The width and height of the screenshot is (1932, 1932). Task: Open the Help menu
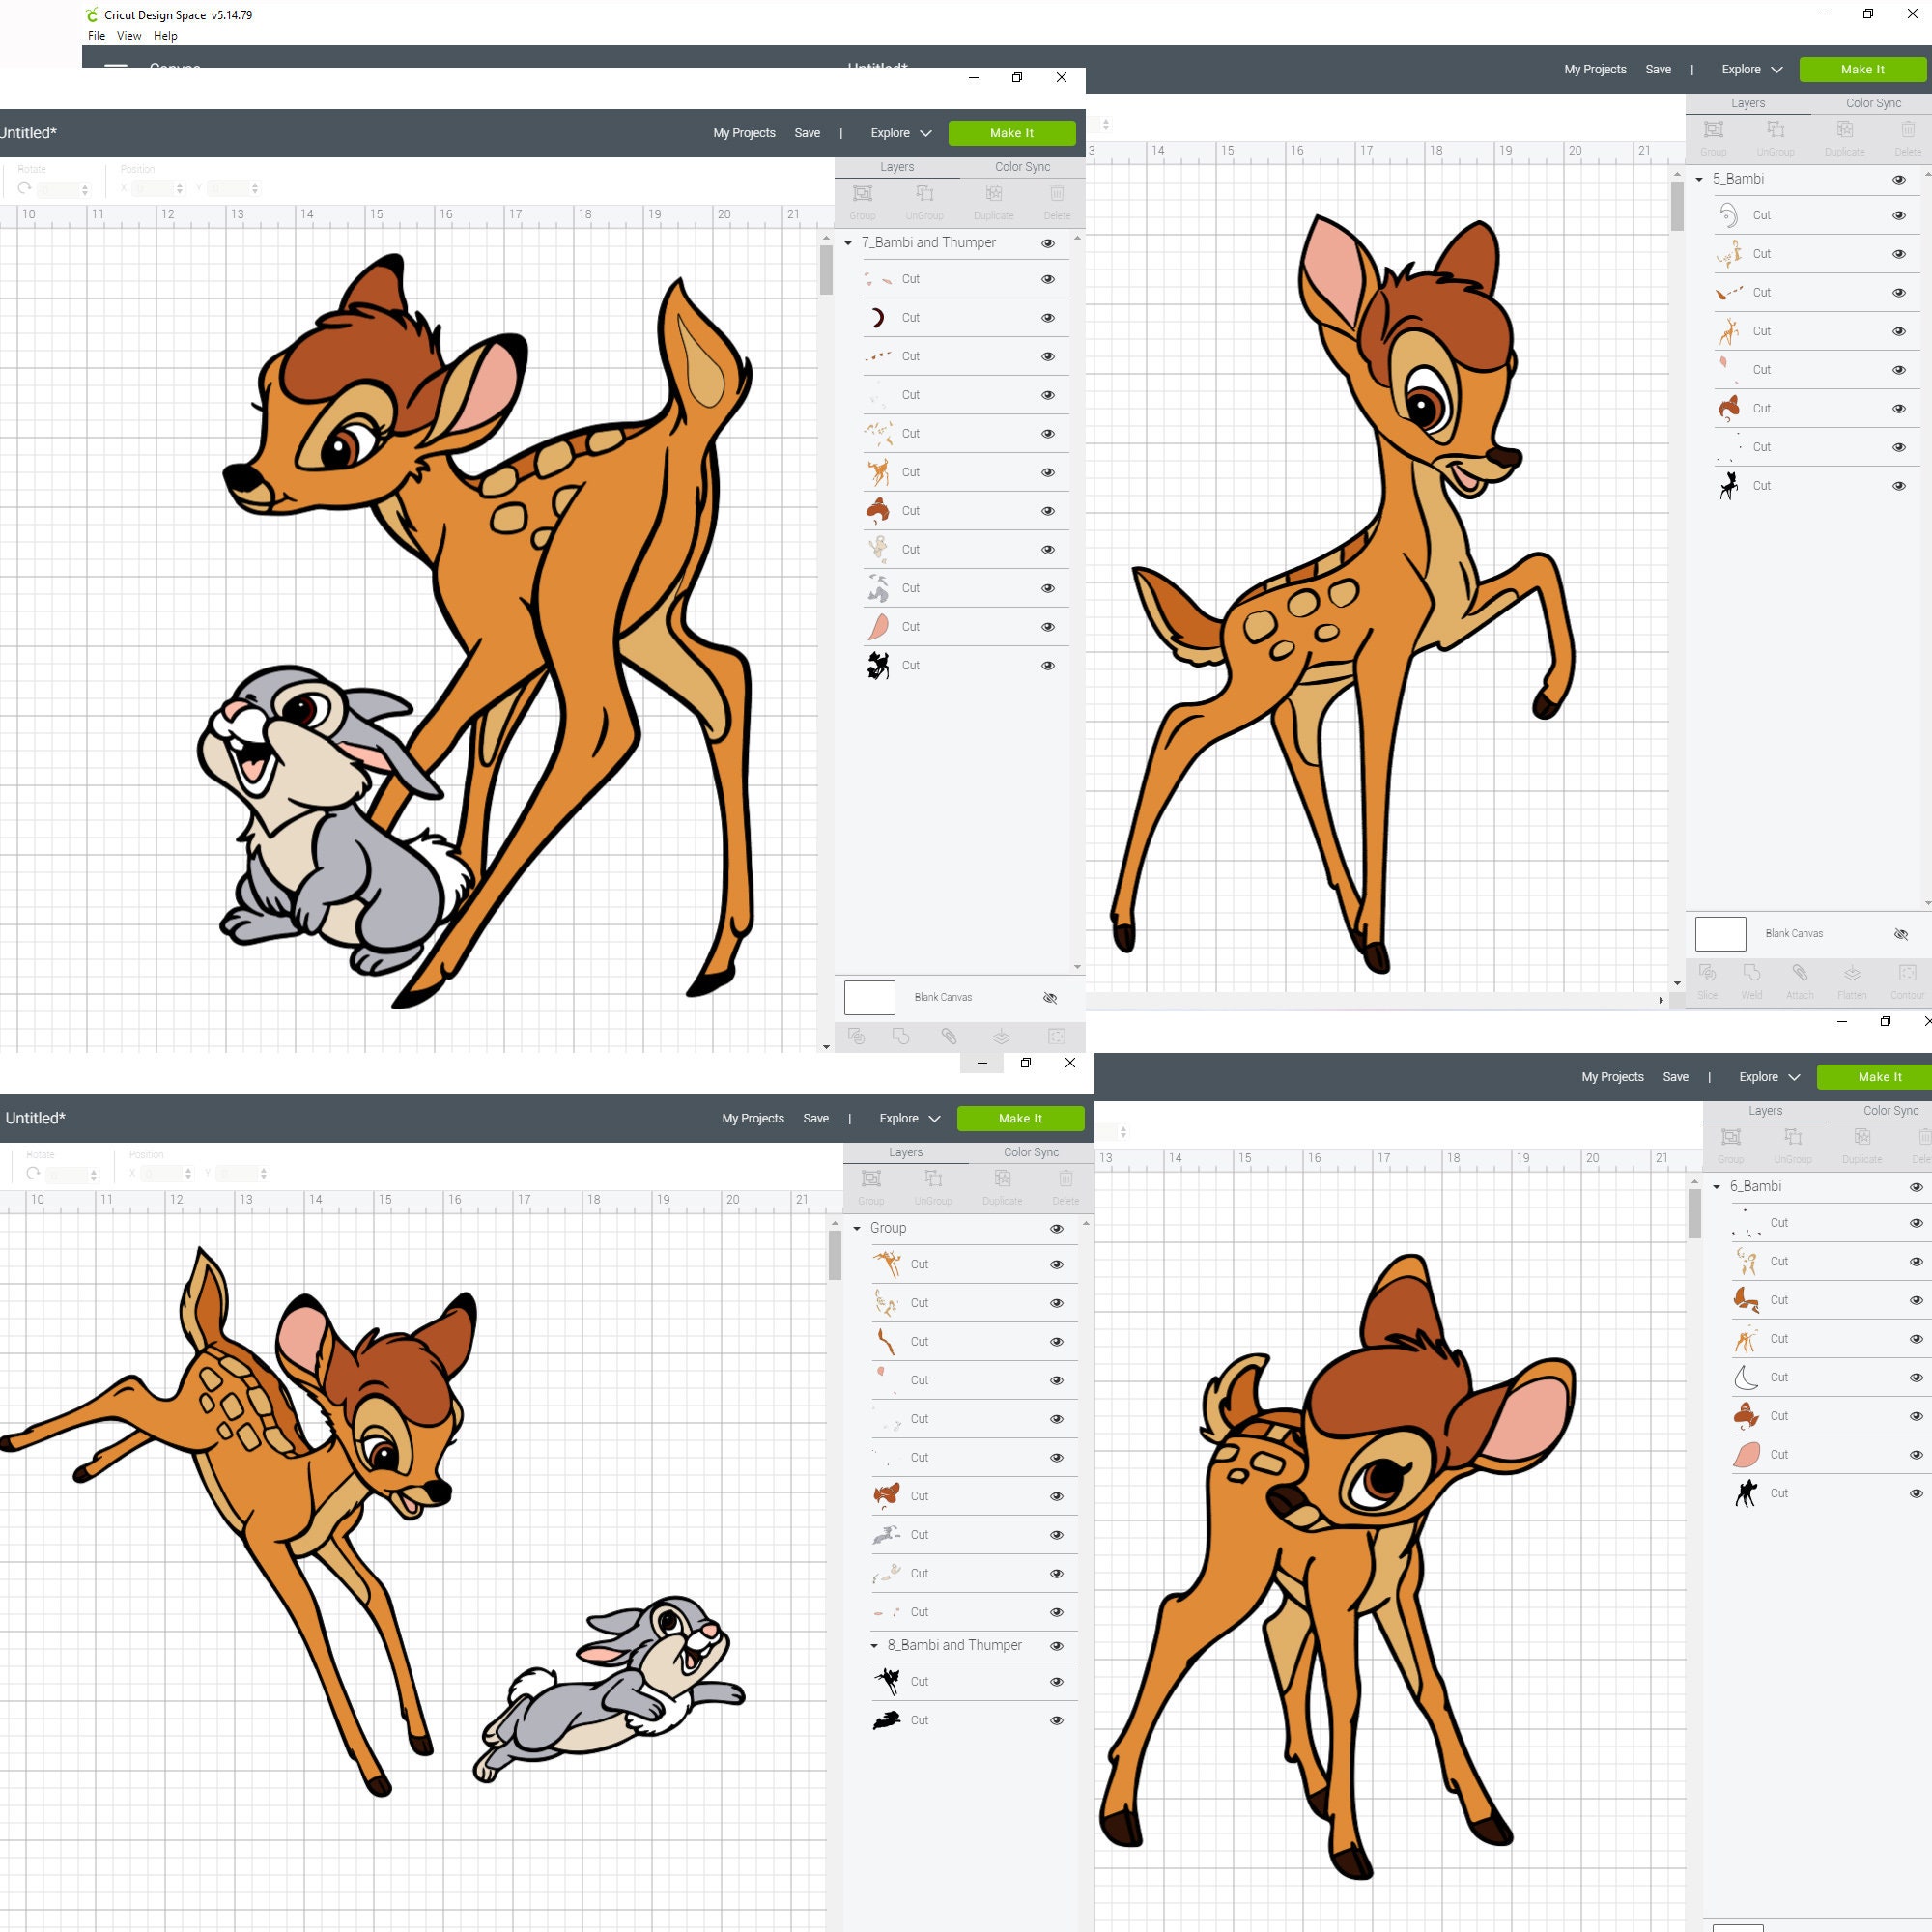tap(165, 36)
